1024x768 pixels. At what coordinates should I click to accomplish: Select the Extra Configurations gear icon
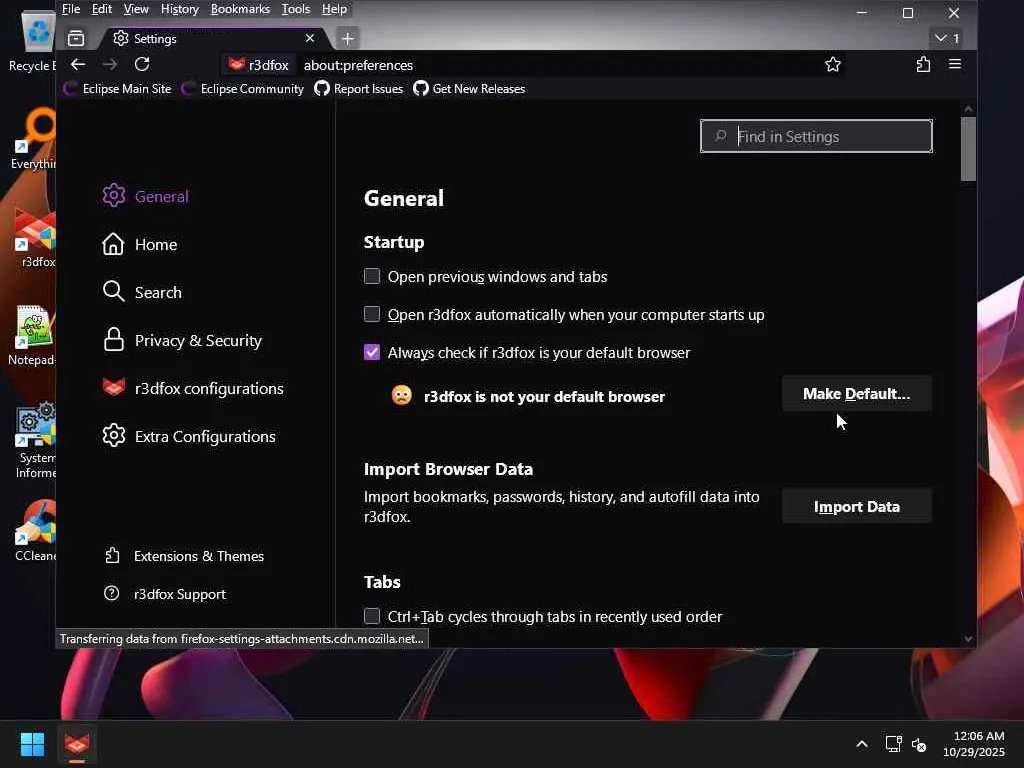pos(114,436)
